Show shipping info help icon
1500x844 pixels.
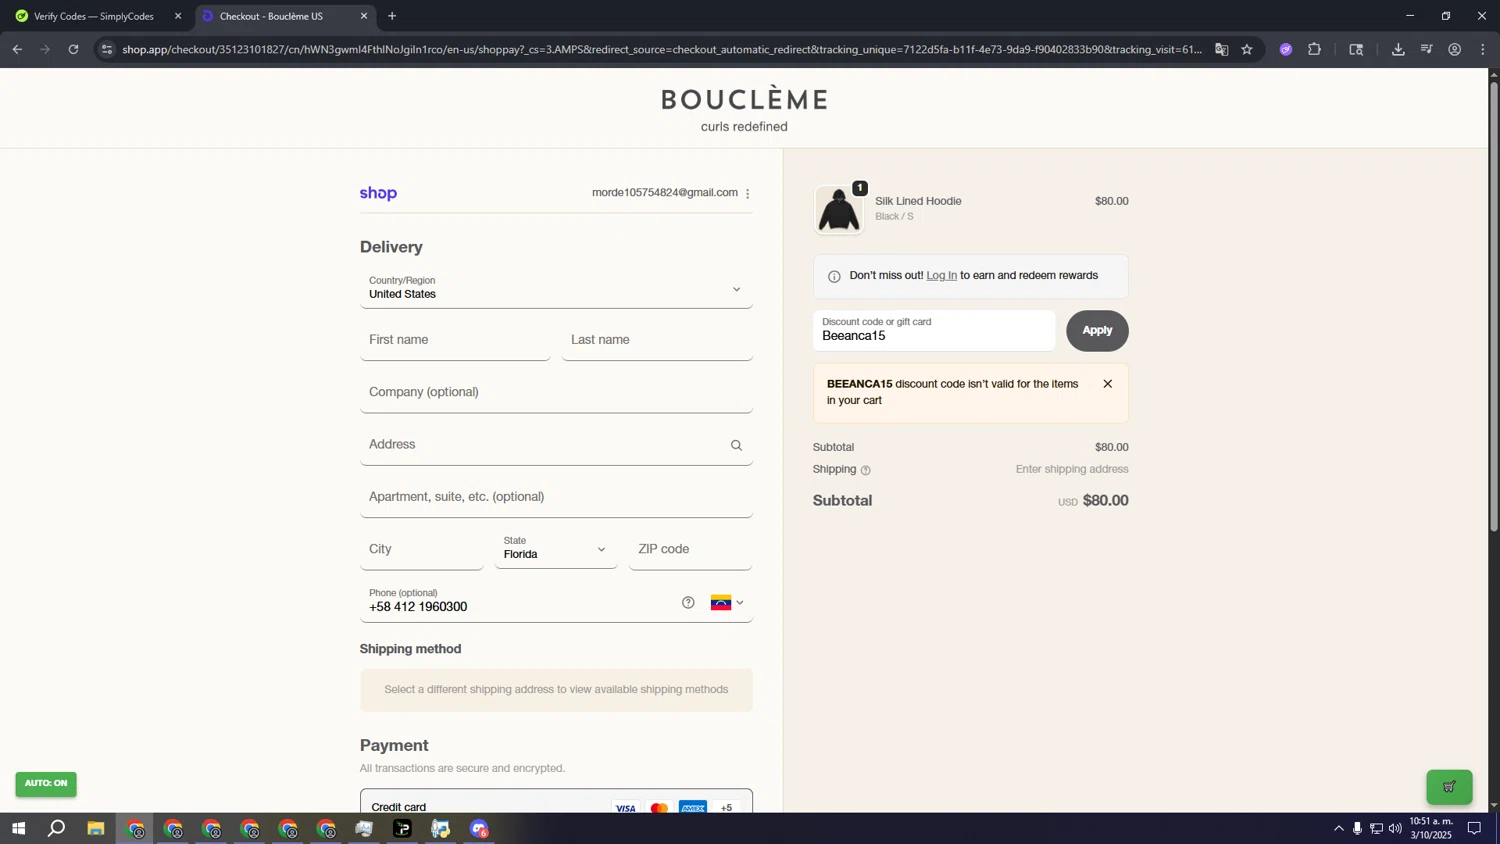coord(866,470)
